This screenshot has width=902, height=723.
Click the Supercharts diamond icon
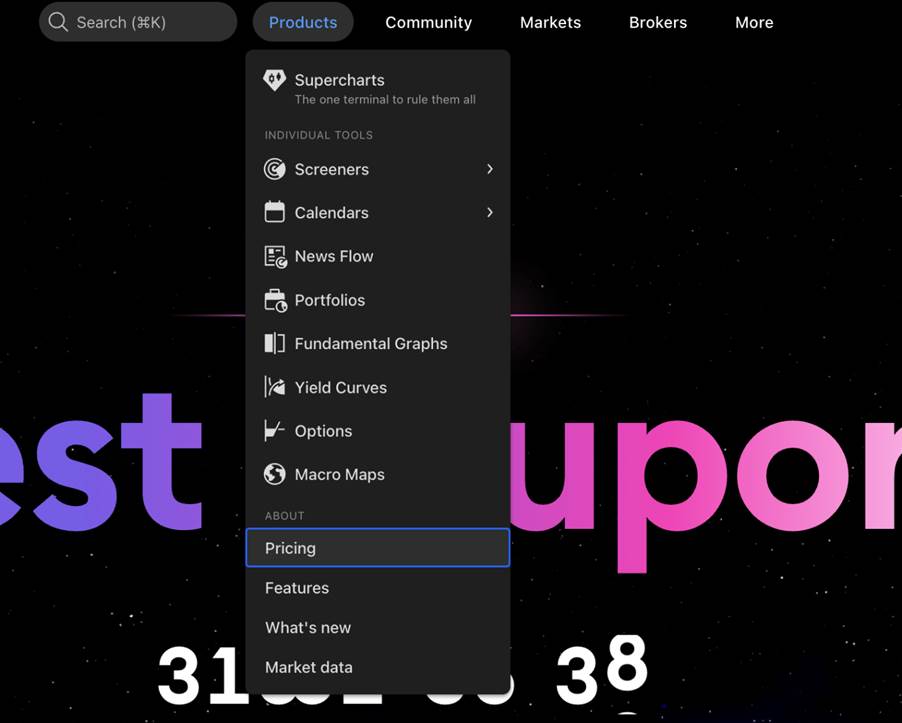click(x=274, y=80)
